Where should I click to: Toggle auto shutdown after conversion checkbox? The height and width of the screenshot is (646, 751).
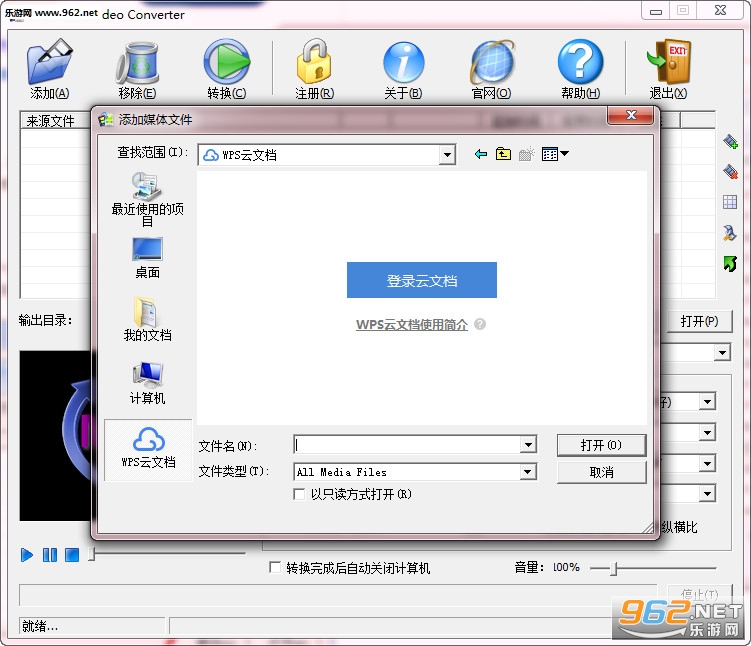coord(275,567)
